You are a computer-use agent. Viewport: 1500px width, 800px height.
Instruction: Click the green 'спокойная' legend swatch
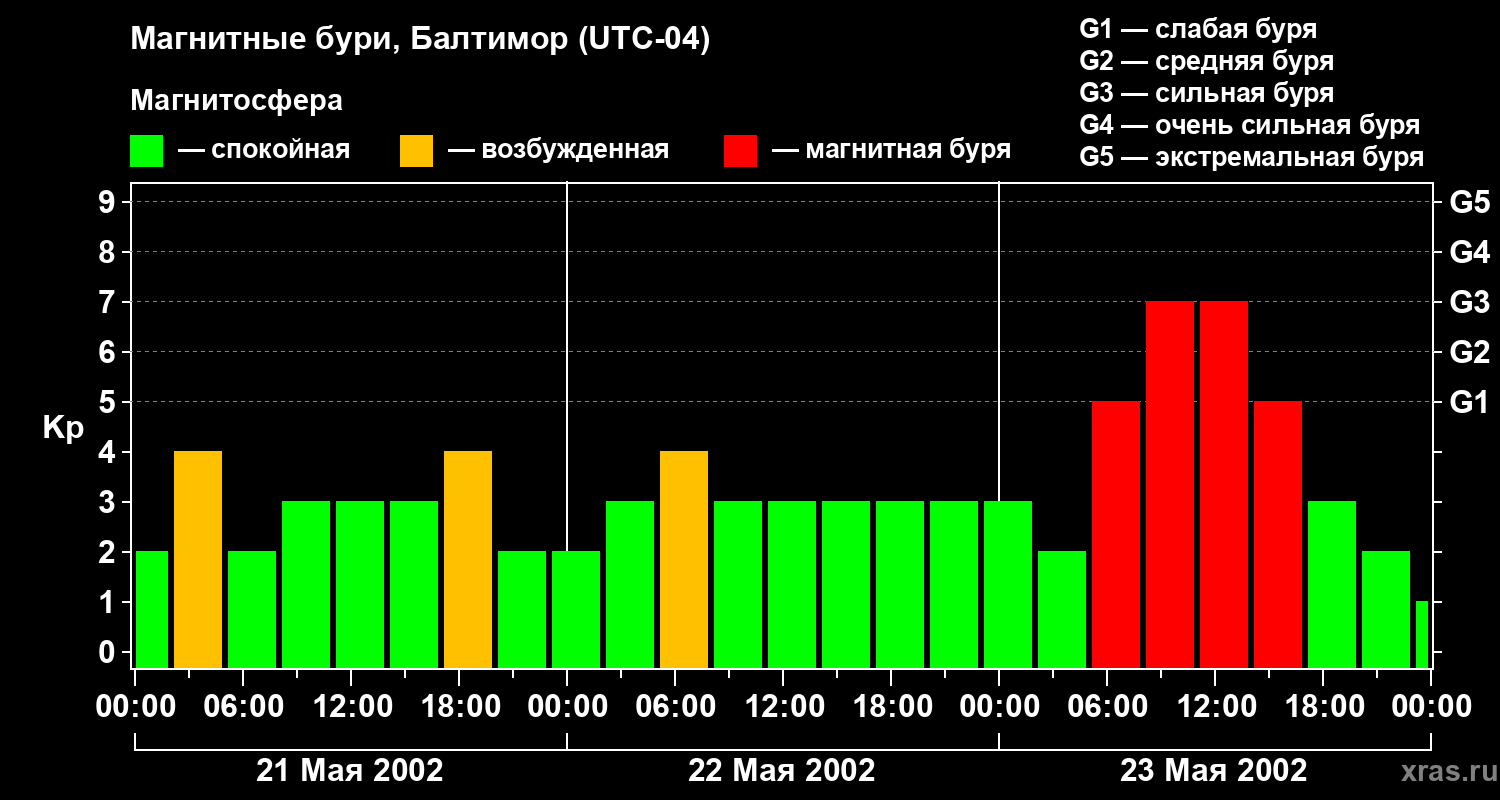[147, 151]
